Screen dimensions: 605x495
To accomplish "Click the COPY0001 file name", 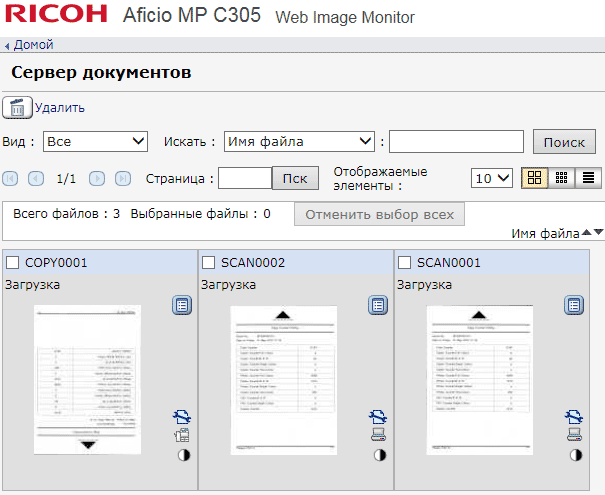I will coord(56,263).
